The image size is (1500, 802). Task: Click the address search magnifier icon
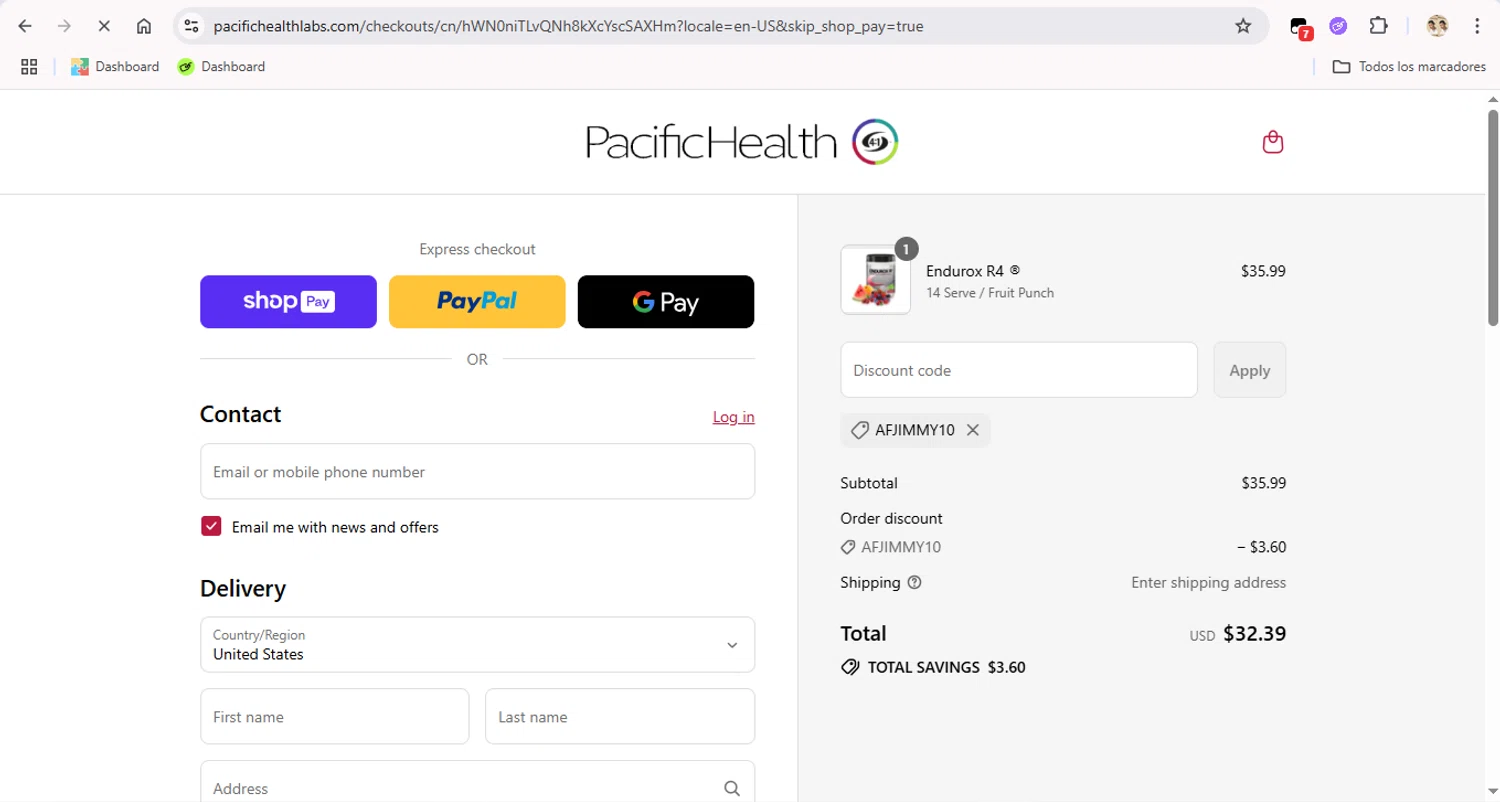pos(732,788)
